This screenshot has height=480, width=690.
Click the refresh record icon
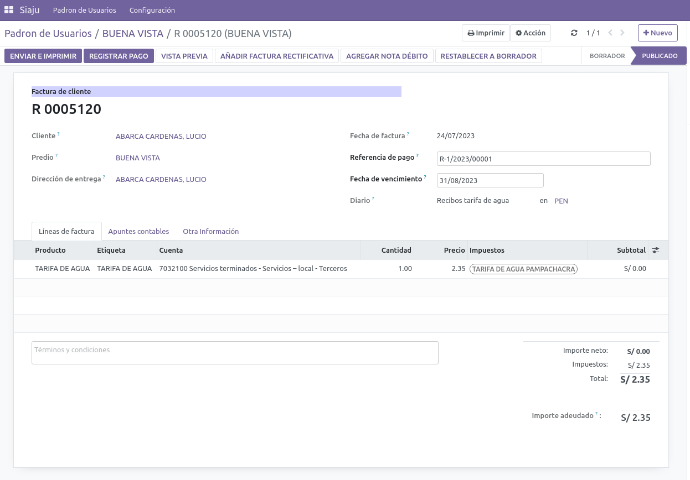click(574, 33)
